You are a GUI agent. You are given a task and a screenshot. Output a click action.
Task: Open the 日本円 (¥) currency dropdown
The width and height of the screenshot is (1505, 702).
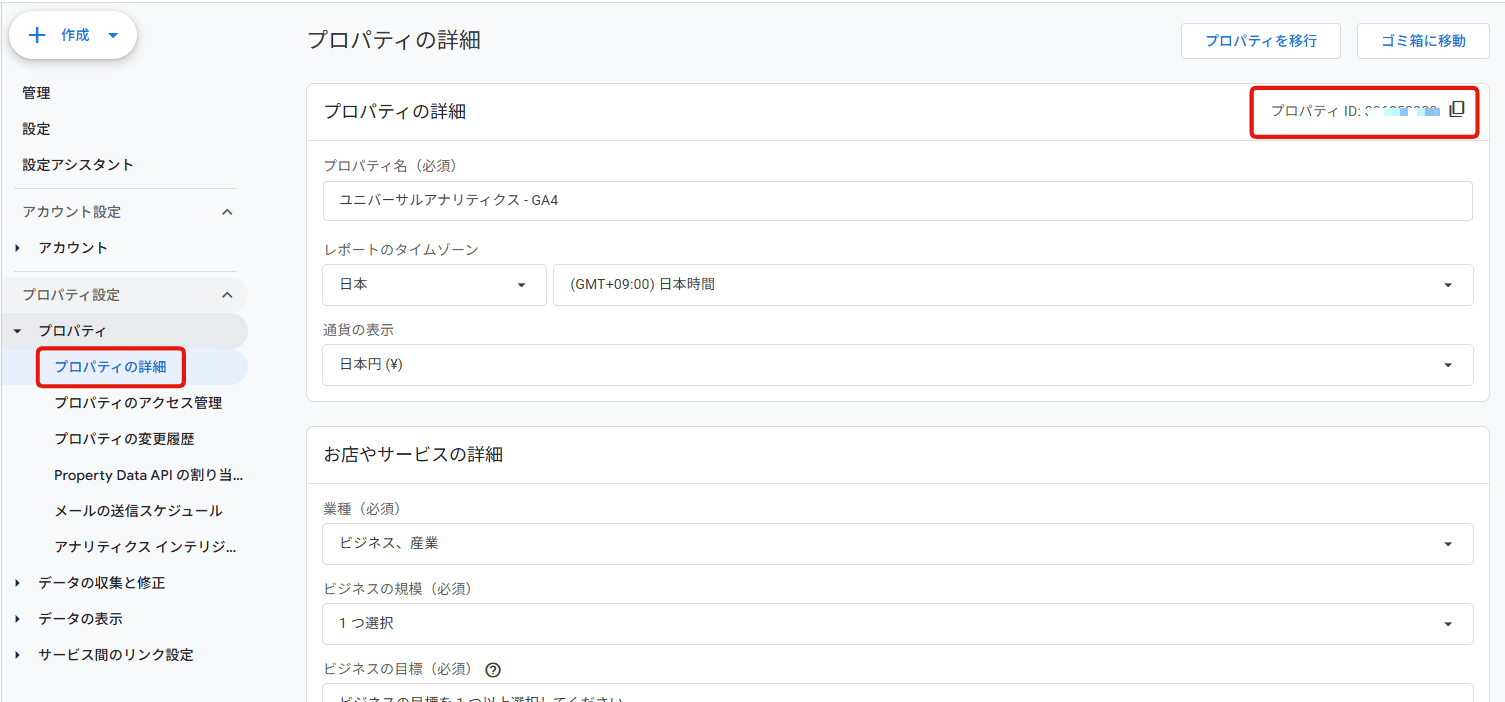(897, 365)
